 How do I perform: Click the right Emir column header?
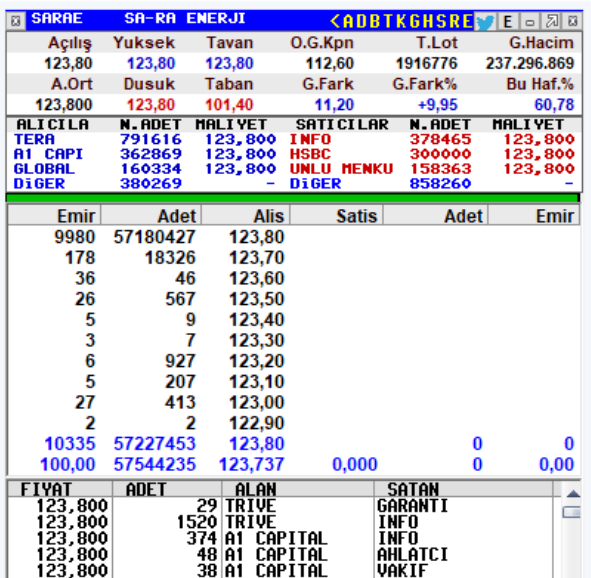pyautogui.click(x=534, y=216)
